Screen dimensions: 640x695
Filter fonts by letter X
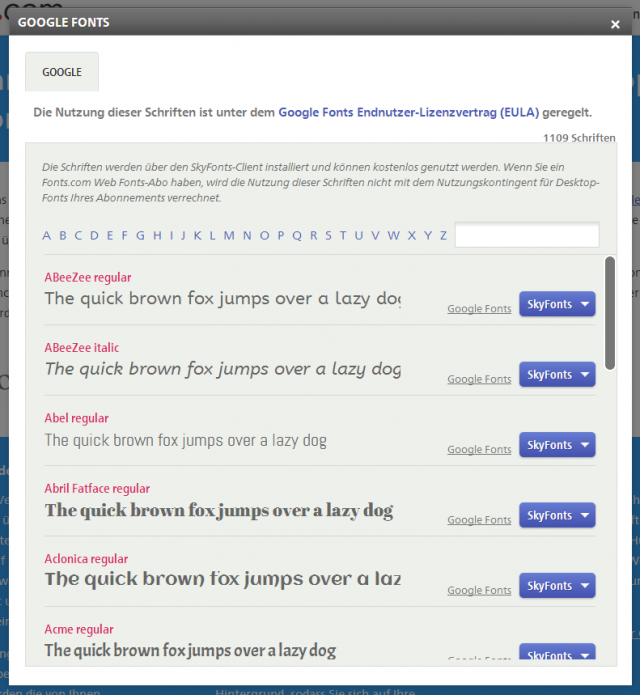[x=412, y=235]
